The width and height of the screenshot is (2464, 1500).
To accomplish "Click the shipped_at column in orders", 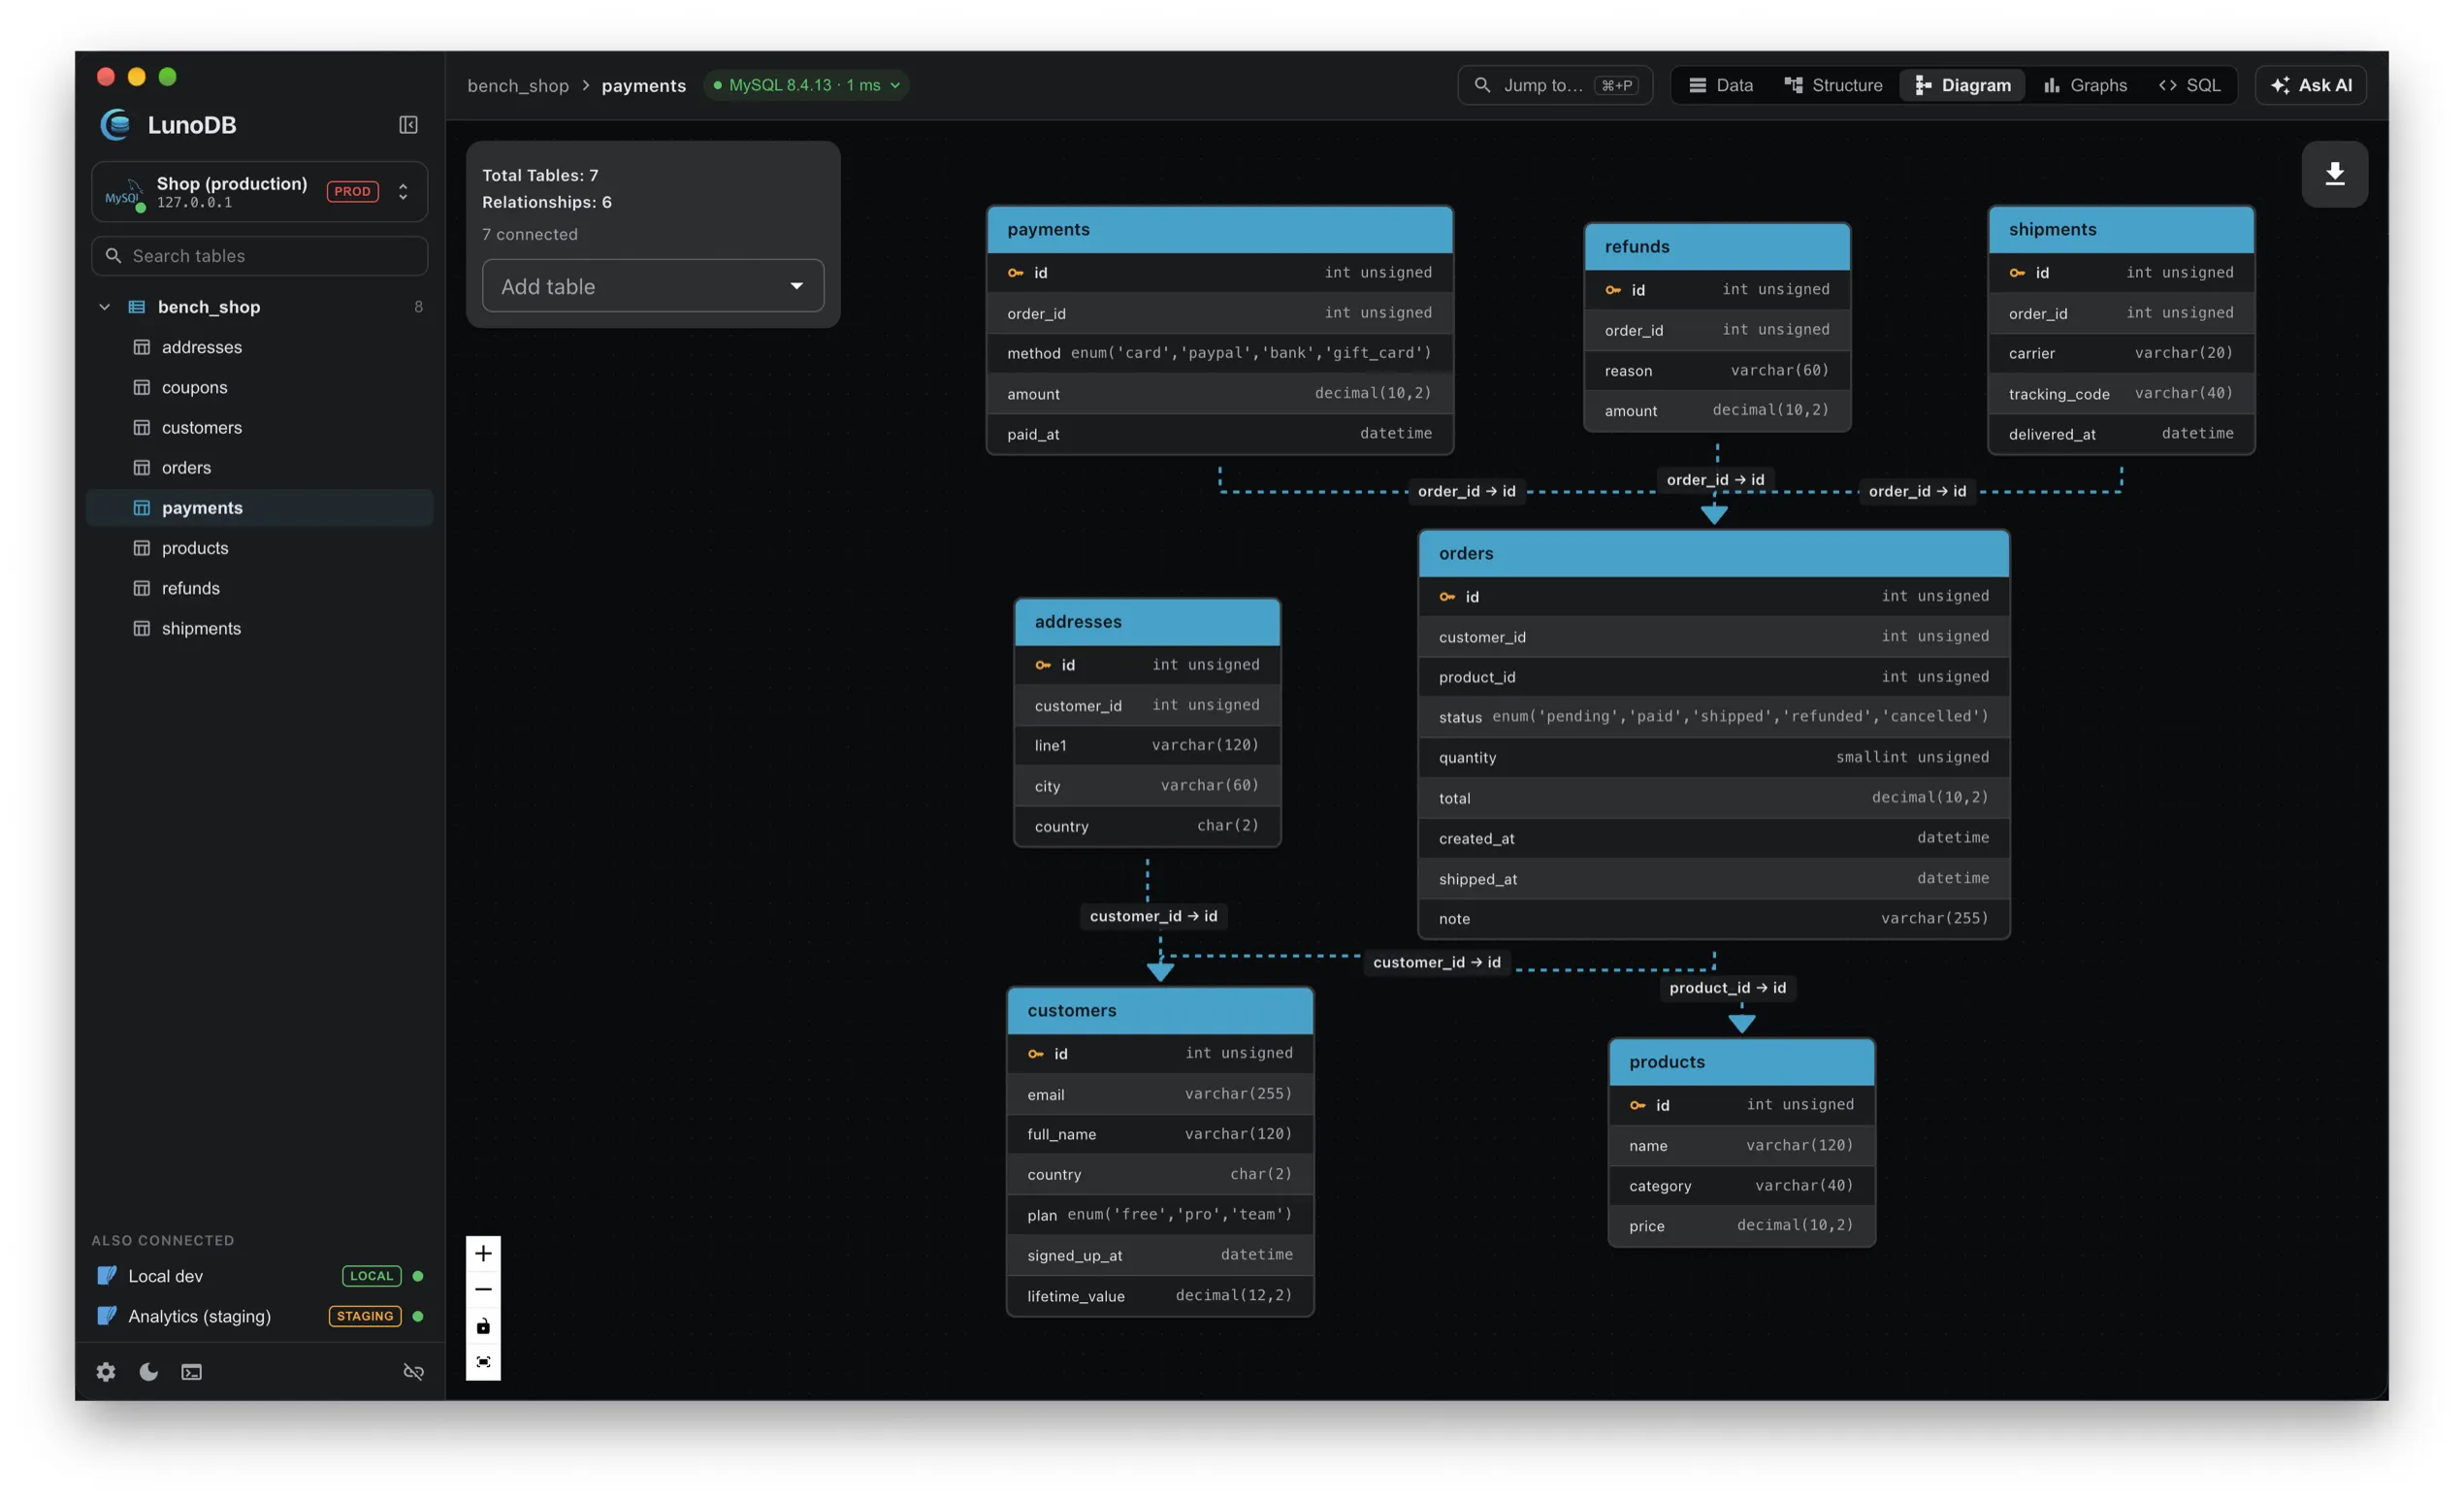I will [x=1713, y=878].
